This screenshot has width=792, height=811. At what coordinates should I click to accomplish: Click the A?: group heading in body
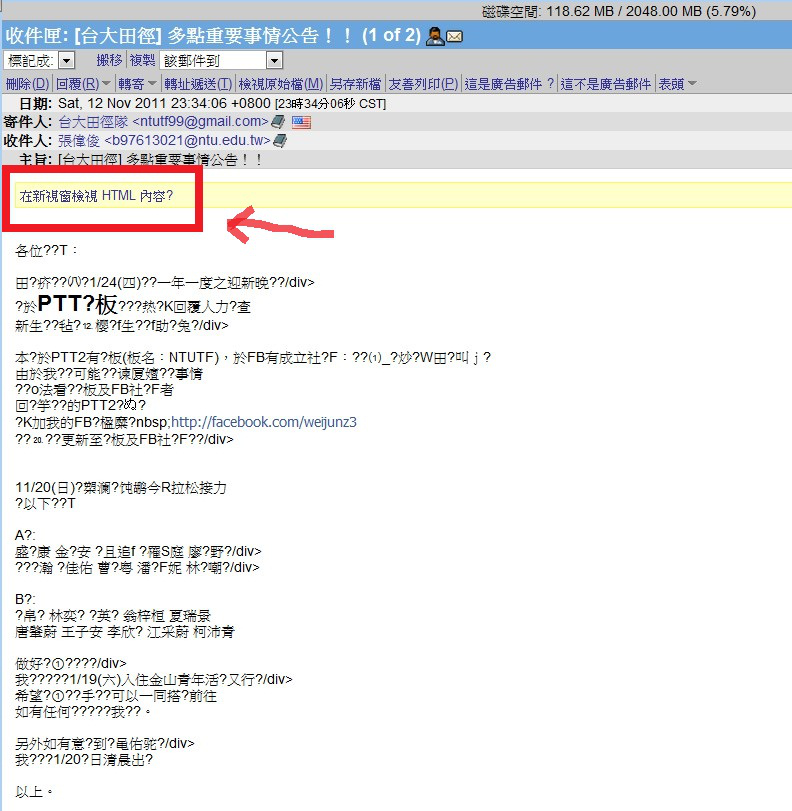tap(25, 535)
